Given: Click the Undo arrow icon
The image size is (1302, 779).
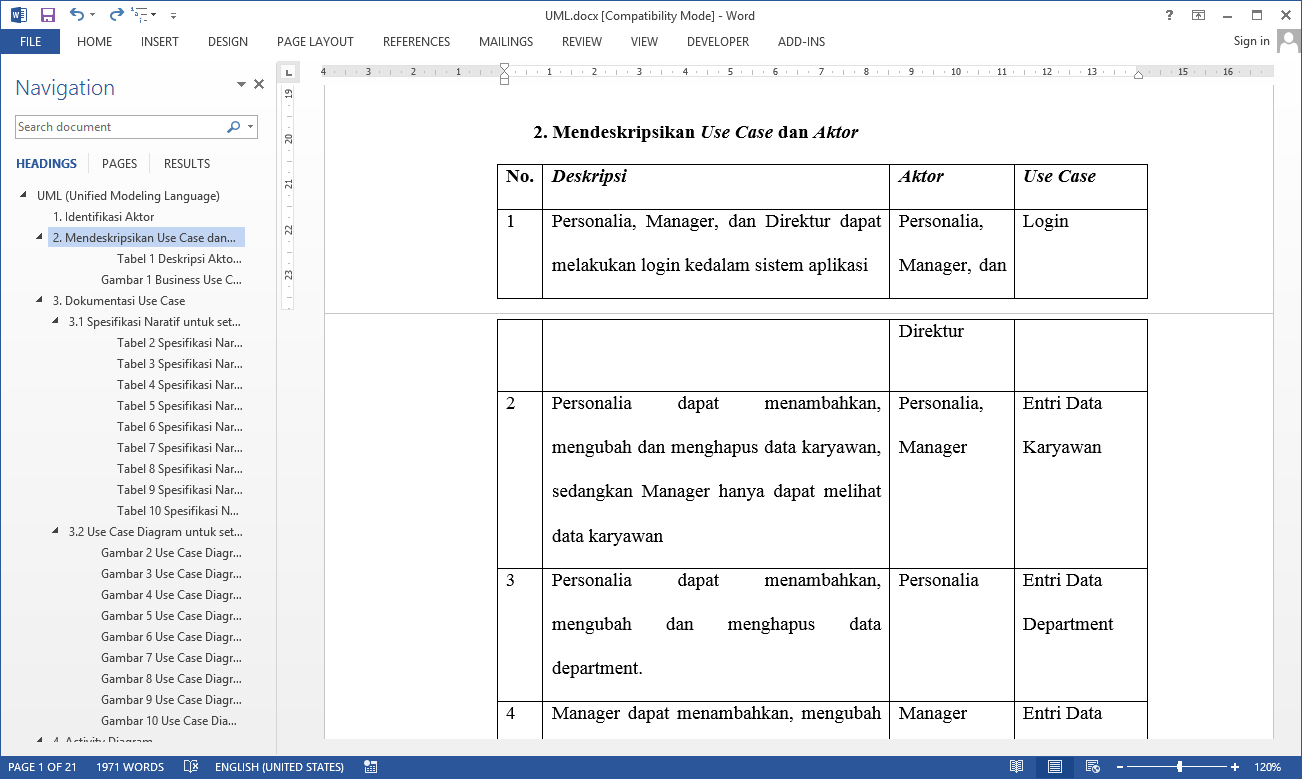Looking at the screenshot, I should coord(76,15).
